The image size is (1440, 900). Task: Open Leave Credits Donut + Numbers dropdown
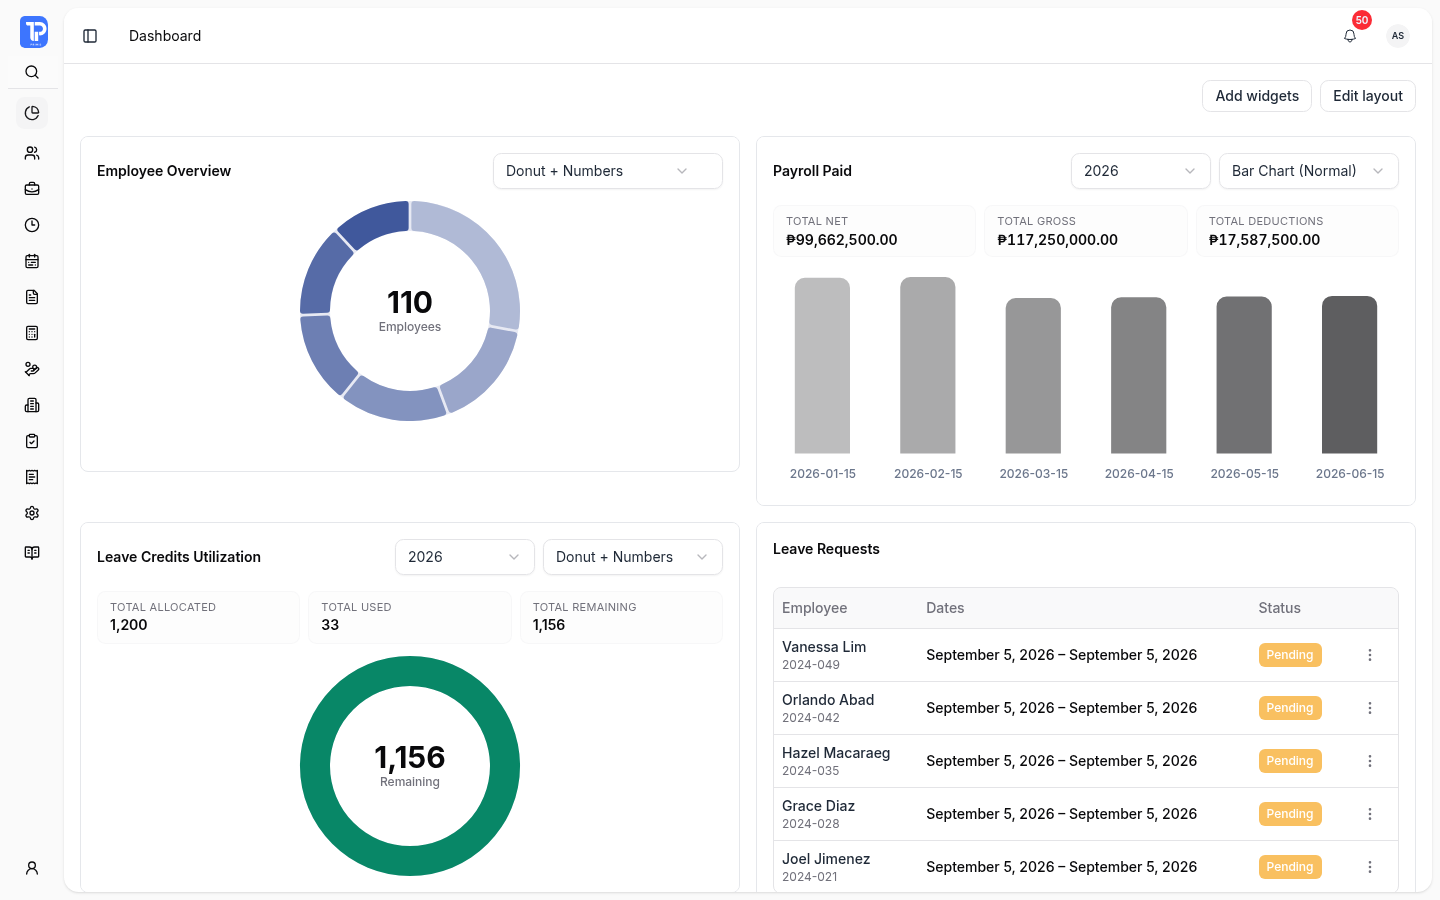[x=633, y=557]
